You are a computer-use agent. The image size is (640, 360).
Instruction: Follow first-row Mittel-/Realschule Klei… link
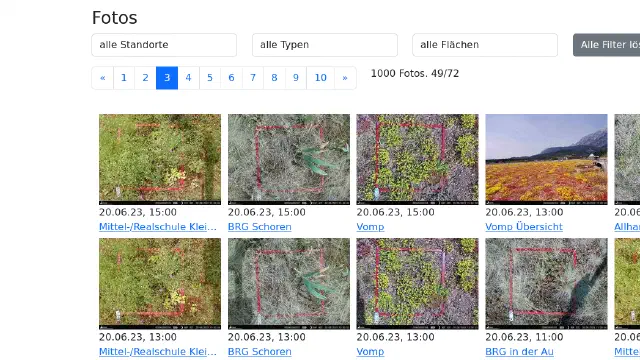click(158, 227)
